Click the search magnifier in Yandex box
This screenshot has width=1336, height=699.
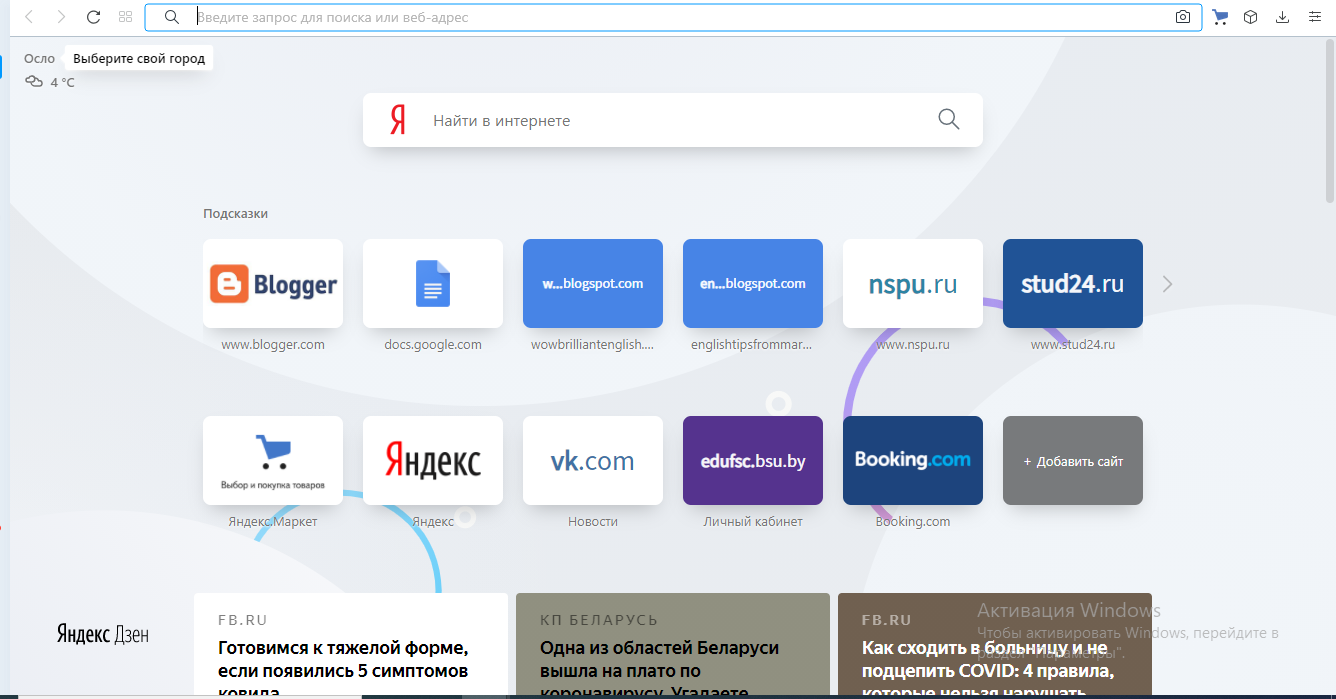(948, 120)
